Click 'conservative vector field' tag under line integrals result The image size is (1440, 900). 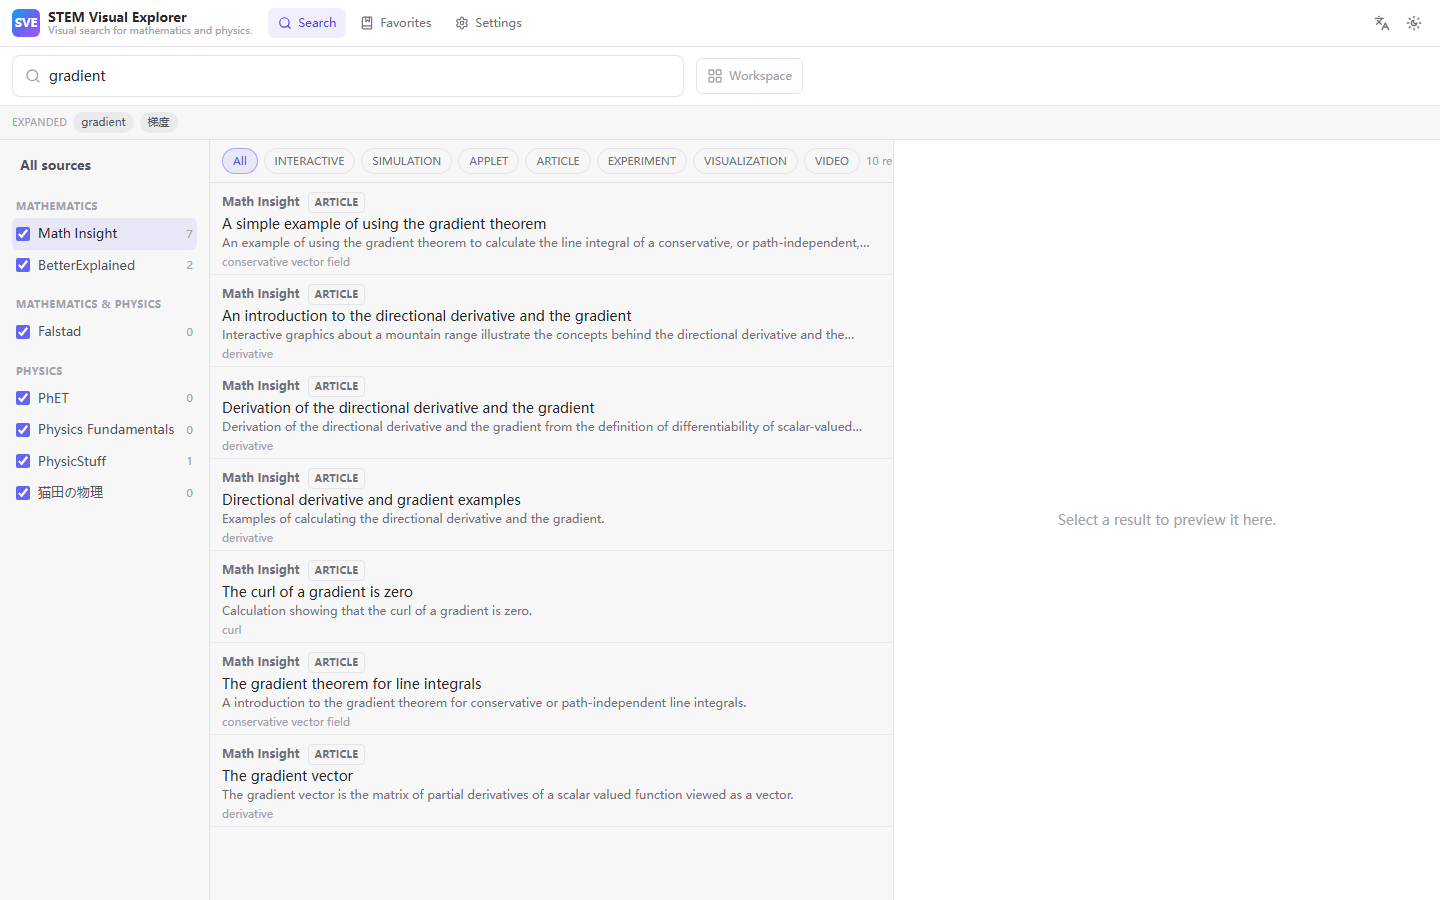286,722
